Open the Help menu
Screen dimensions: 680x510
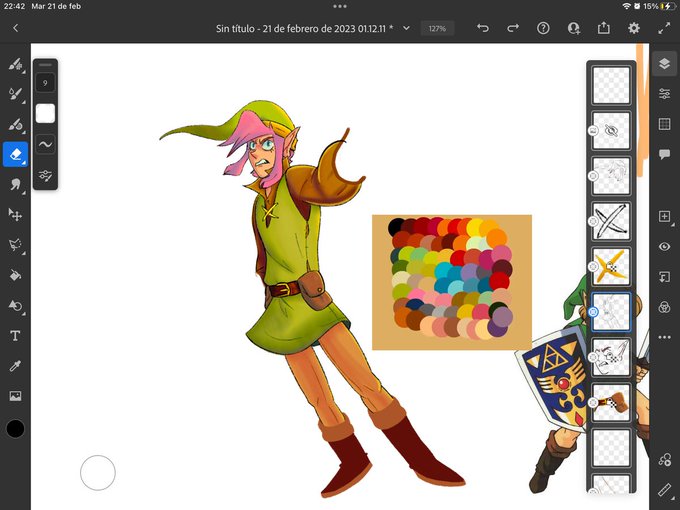[543, 28]
